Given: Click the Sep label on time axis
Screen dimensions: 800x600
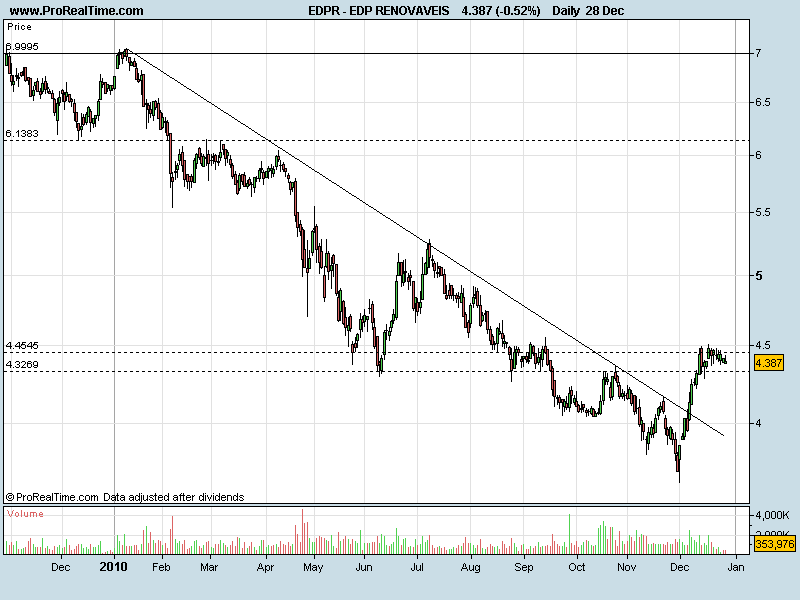Looking at the screenshot, I should tap(524, 567).
